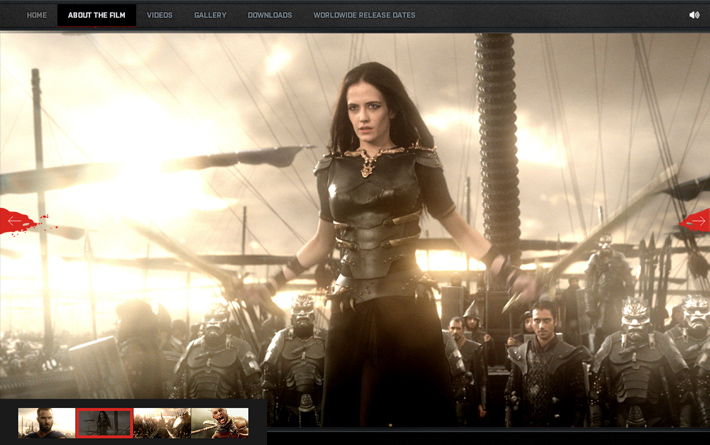Open the Home page
Image resolution: width=710 pixels, height=445 pixels.
click(x=37, y=15)
